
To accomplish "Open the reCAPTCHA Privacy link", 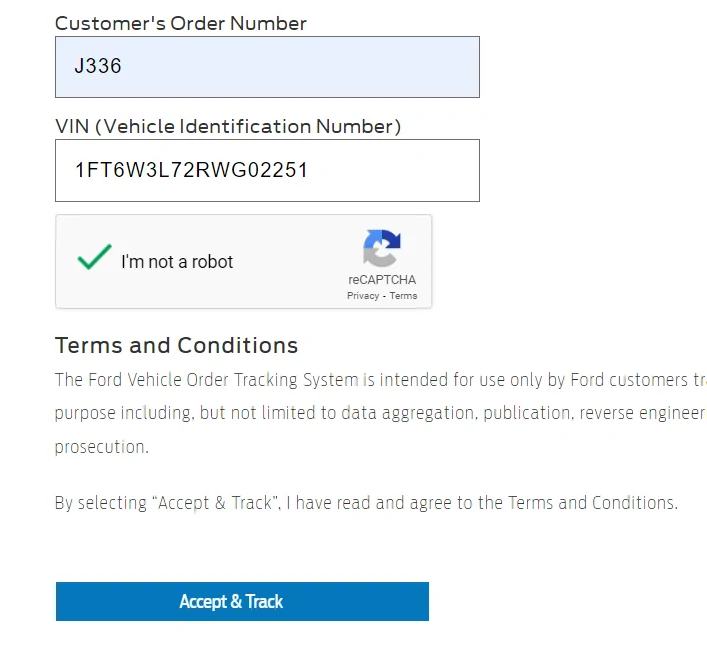I will [x=363, y=296].
